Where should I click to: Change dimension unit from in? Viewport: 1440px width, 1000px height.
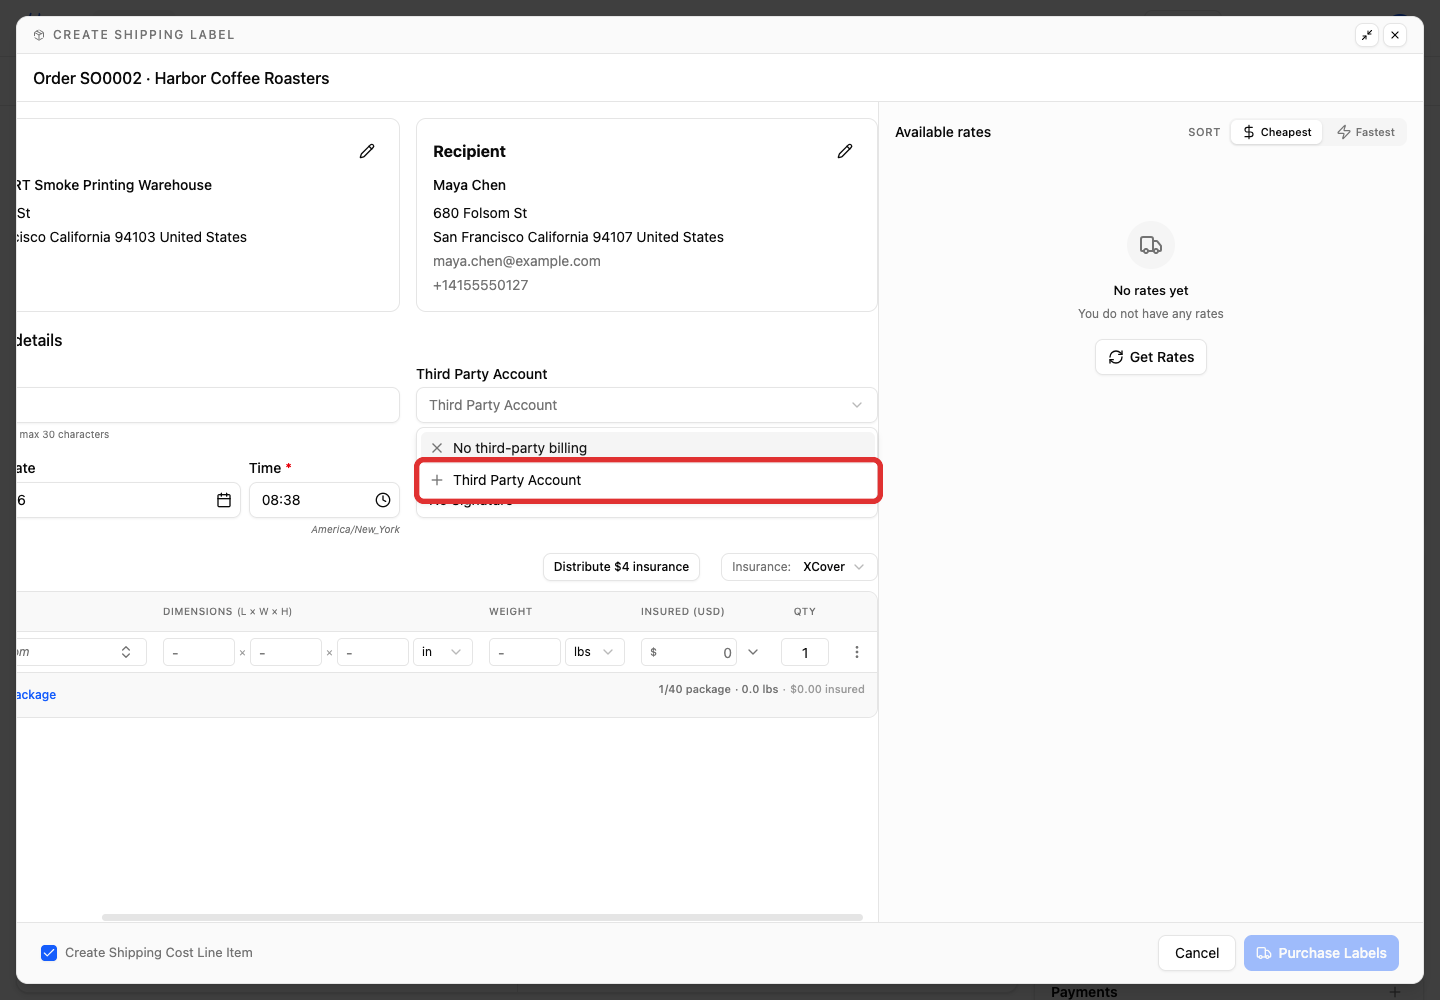(443, 652)
